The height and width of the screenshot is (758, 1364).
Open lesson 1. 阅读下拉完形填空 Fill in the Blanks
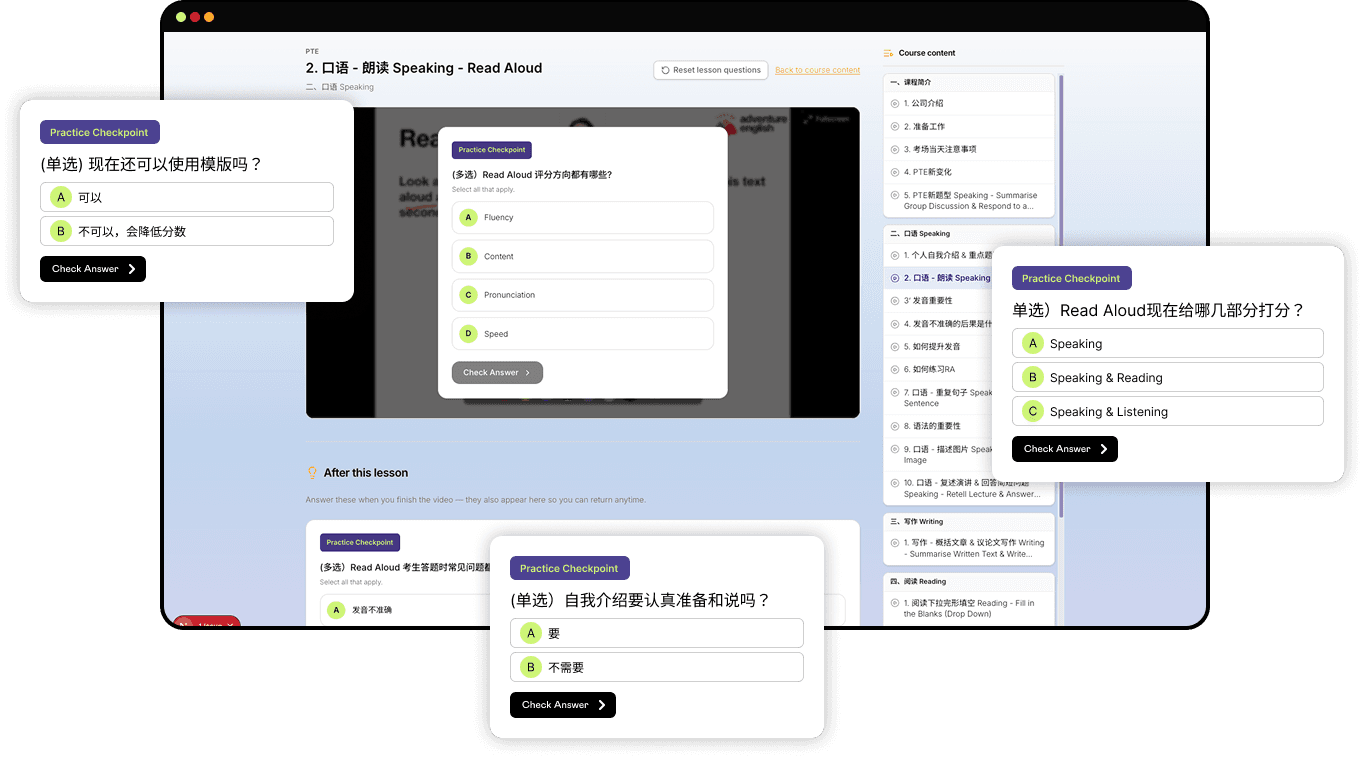968,608
